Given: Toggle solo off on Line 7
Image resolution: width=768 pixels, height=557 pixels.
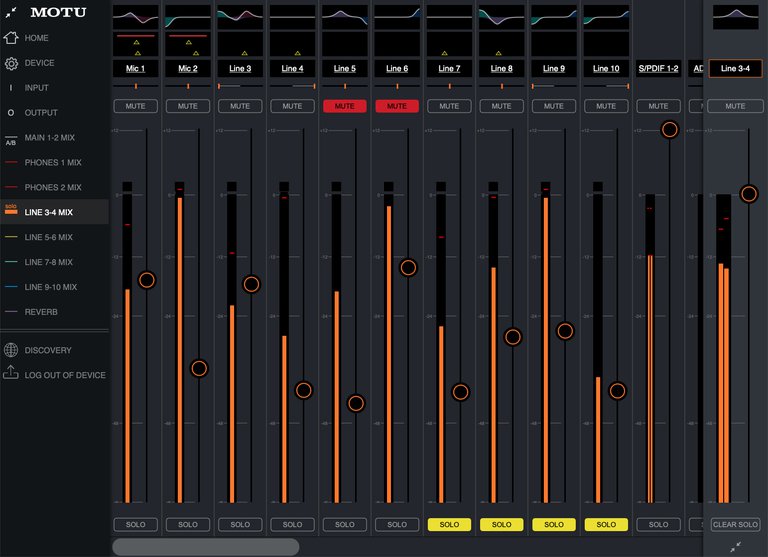Looking at the screenshot, I should (449, 524).
